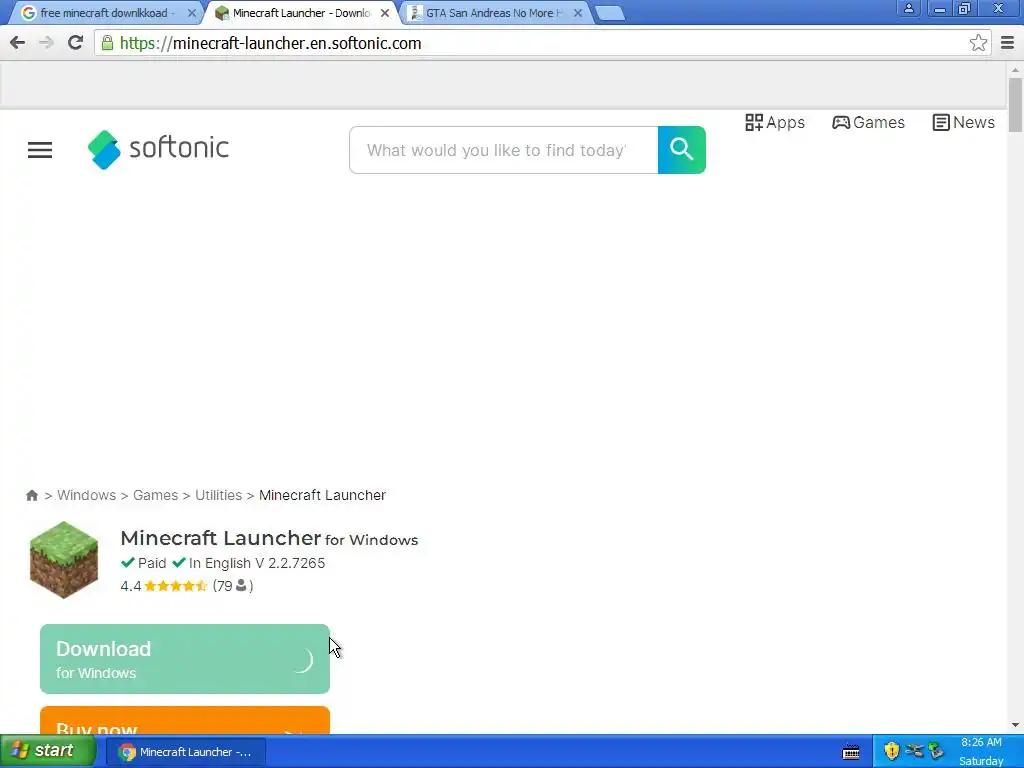The width and height of the screenshot is (1024, 768).
Task: Click the browser forward arrow
Action: 46,43
